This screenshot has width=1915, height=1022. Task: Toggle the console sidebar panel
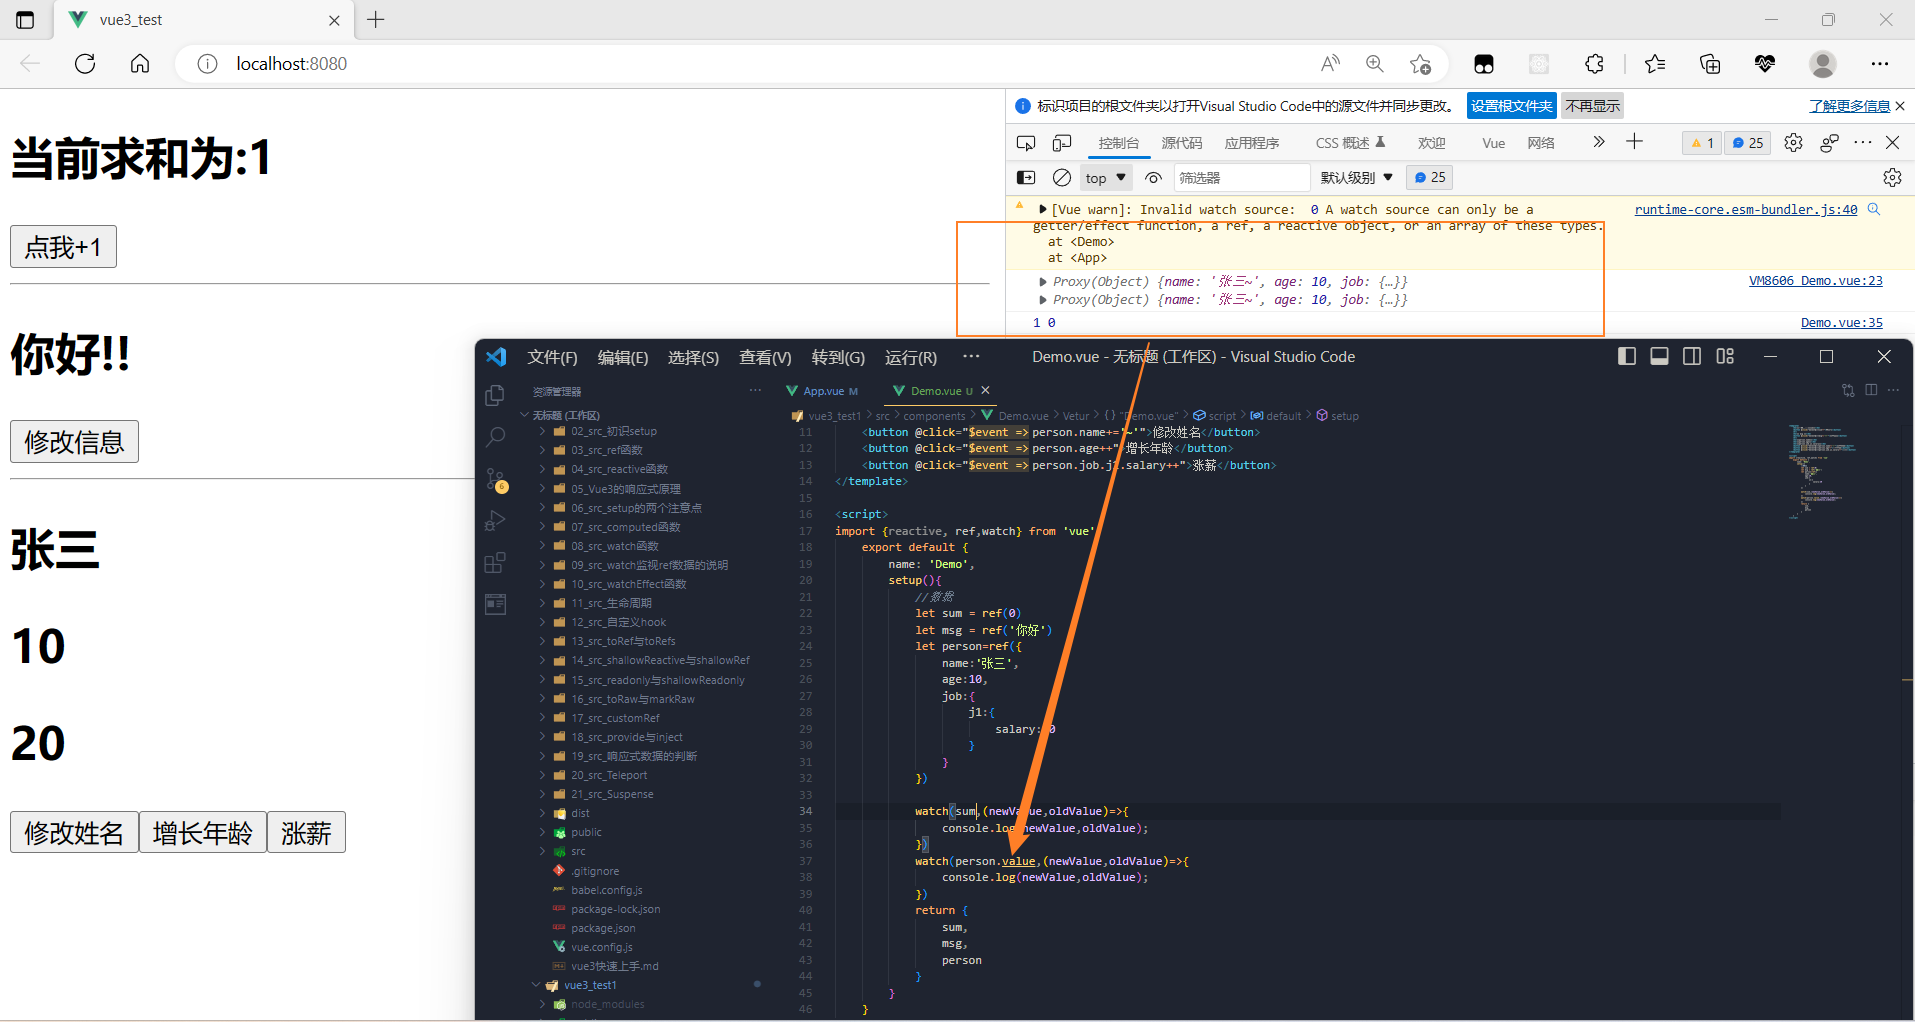[x=1026, y=177]
